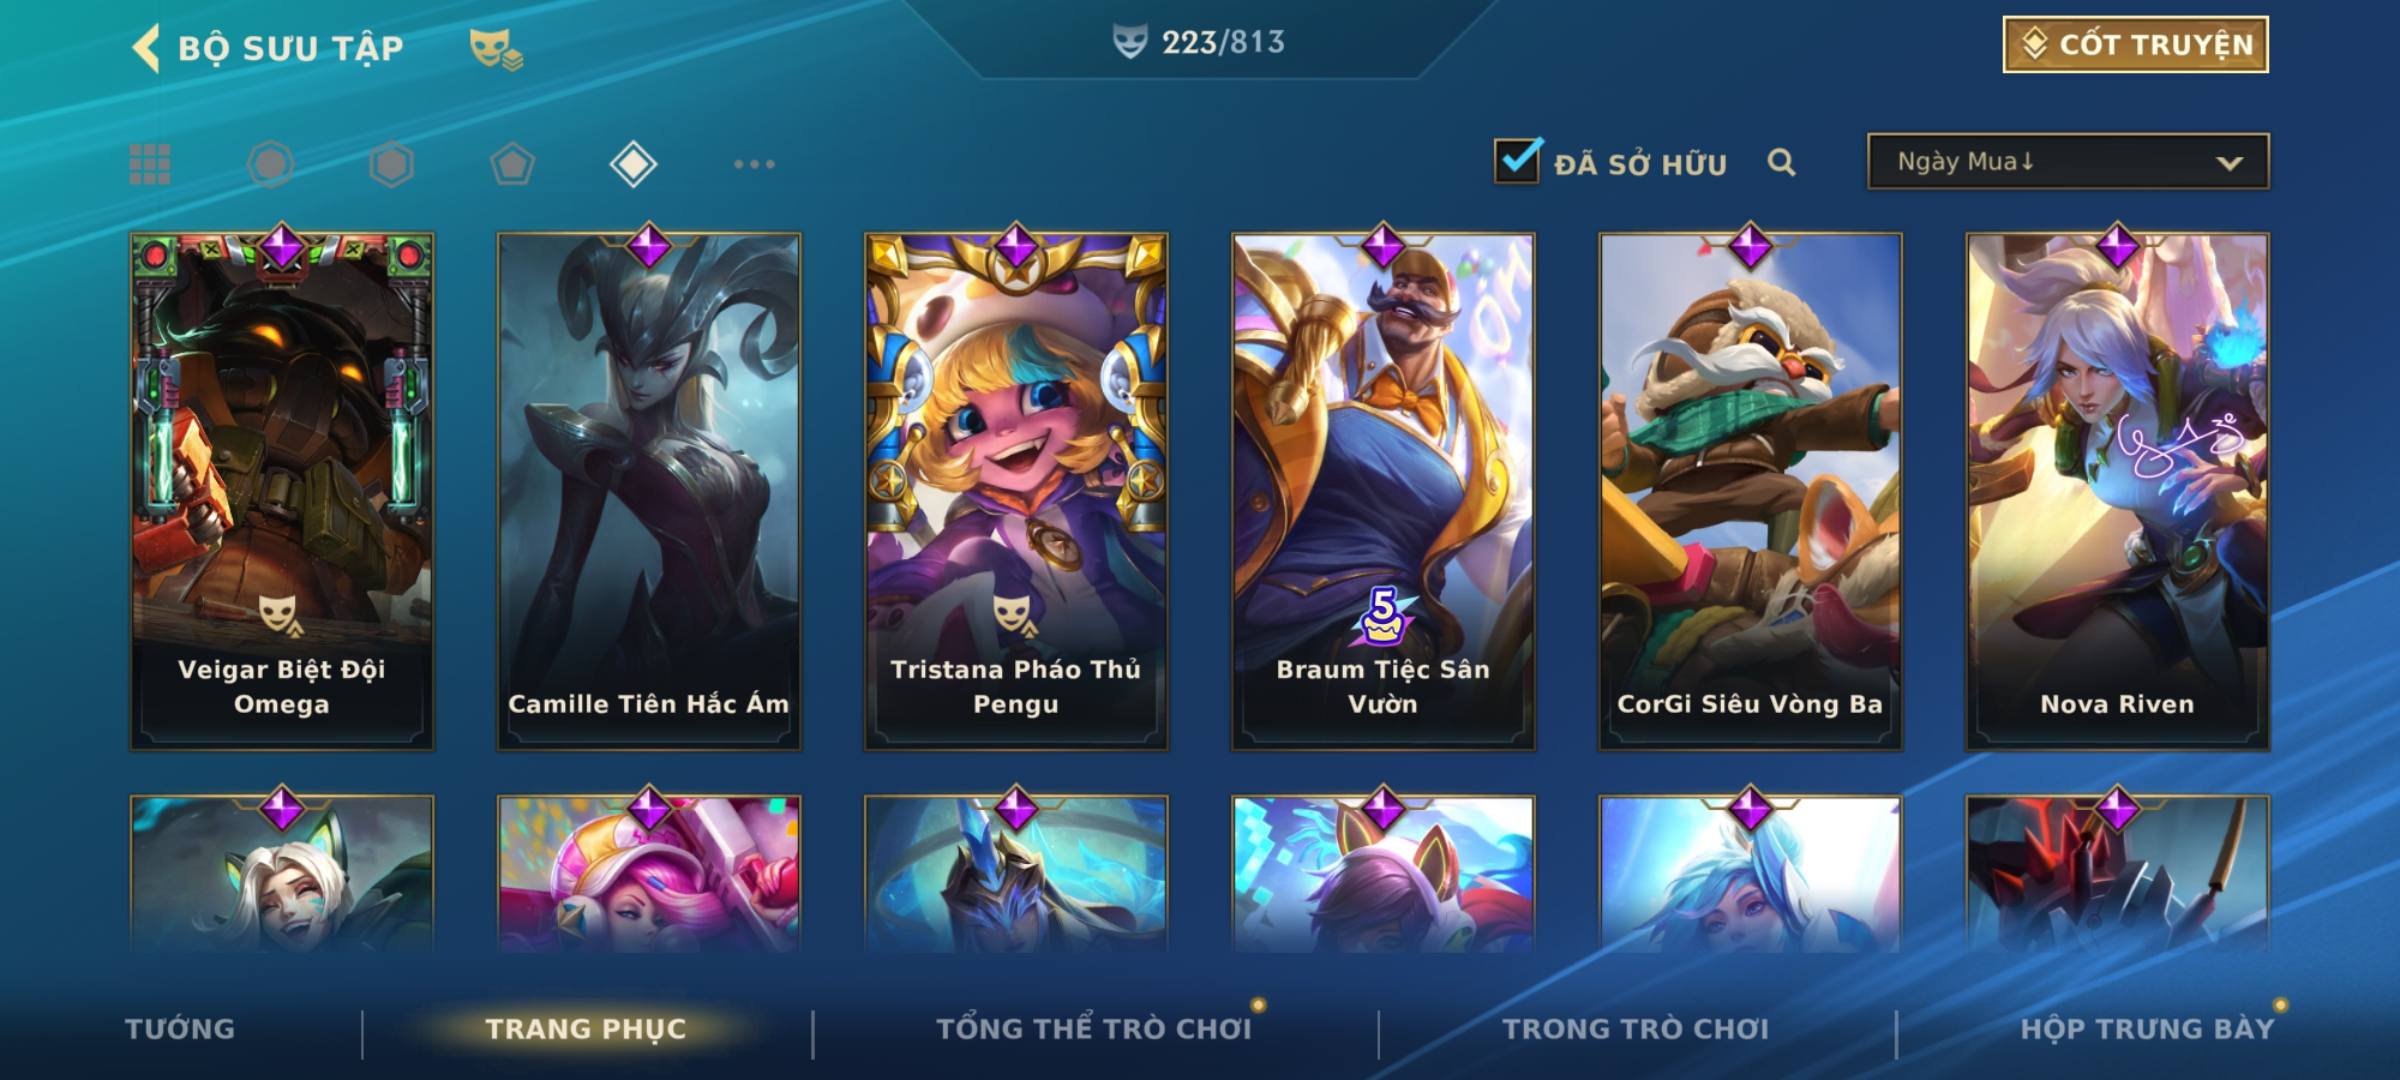Screen dimensions: 2400x1080
Task: Open the golden mask skin shop icon
Action: point(496,48)
